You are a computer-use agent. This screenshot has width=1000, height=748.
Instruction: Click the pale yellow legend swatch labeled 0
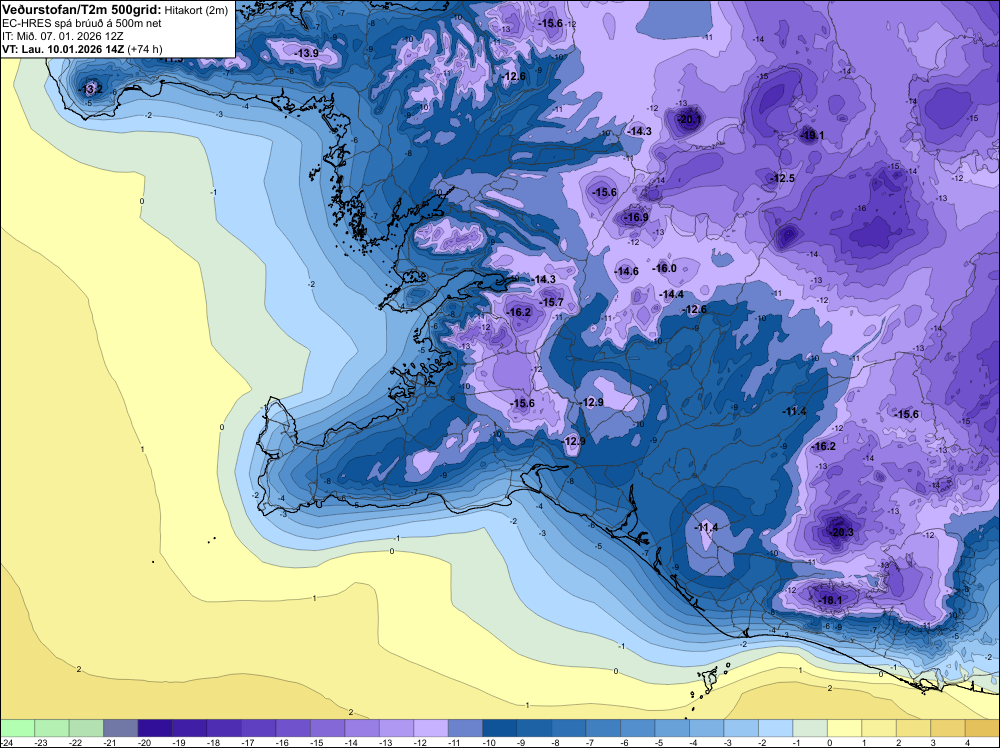[x=845, y=728]
